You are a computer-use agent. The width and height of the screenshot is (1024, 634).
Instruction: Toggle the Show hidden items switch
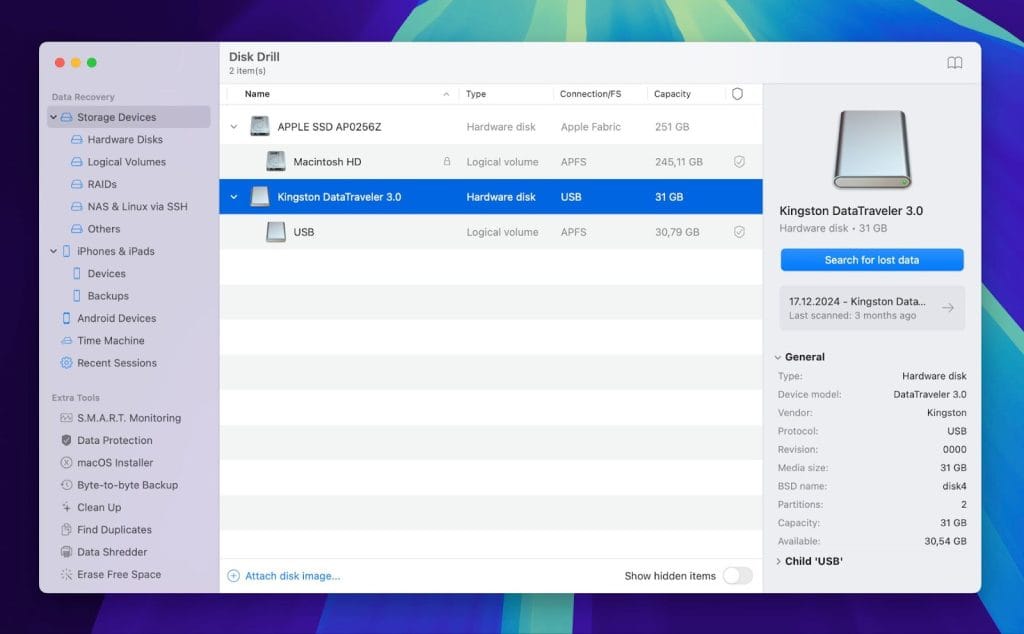tap(737, 576)
